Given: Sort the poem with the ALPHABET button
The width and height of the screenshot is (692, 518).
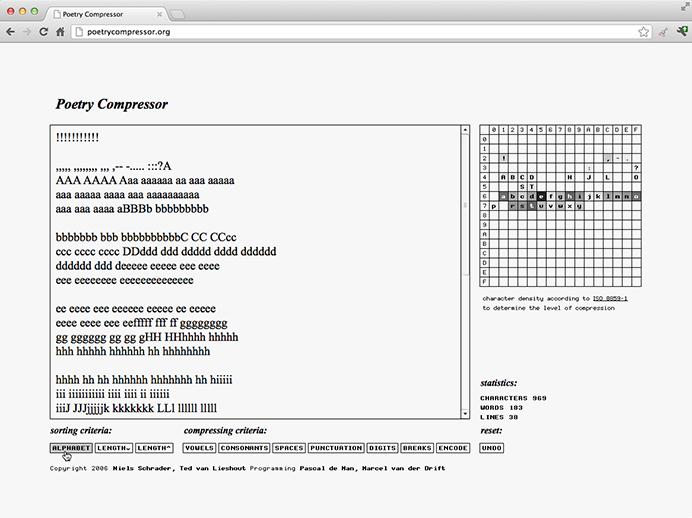Looking at the screenshot, I should pyautogui.click(x=71, y=448).
